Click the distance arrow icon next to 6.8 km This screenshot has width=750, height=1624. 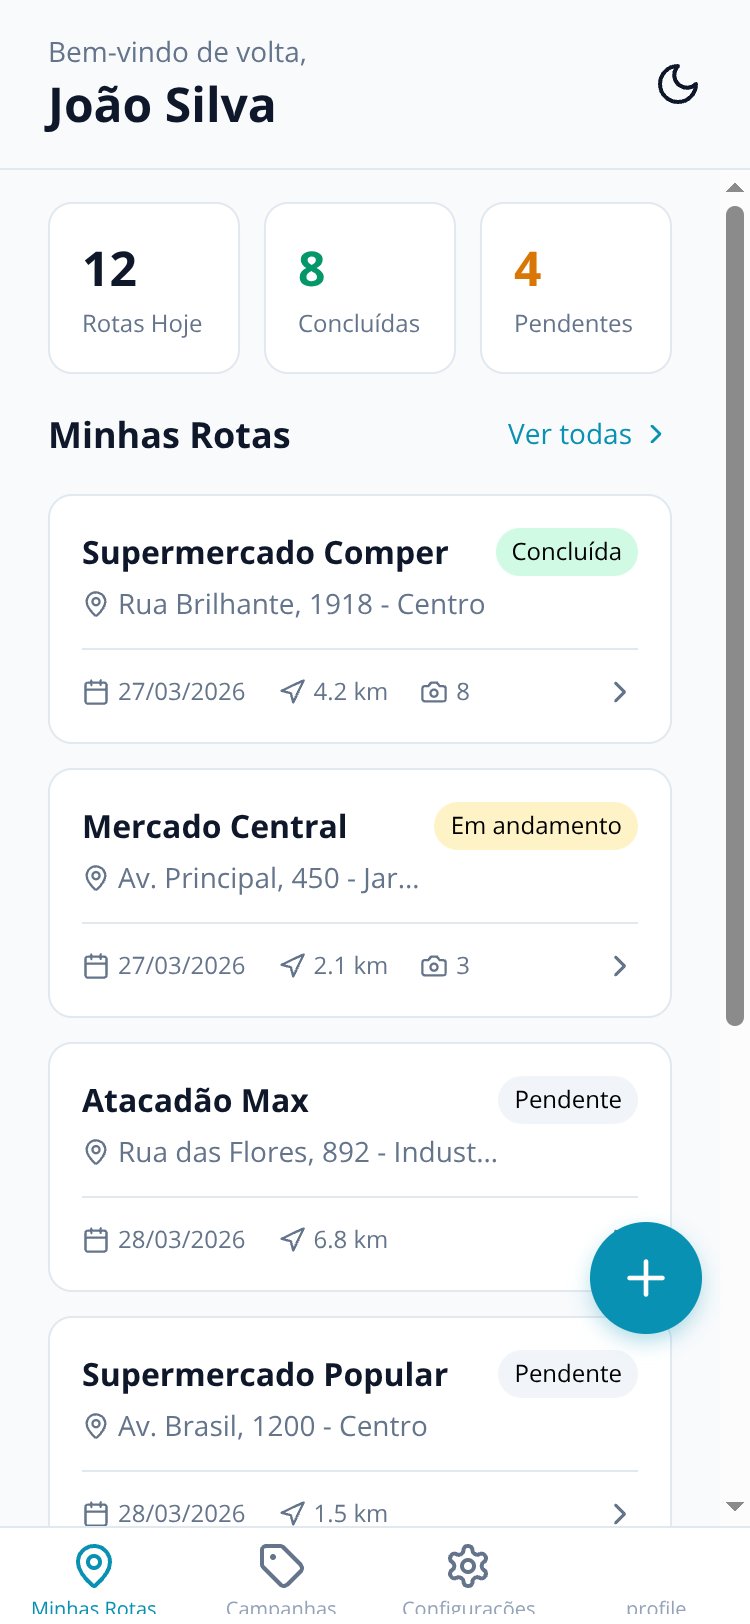coord(292,1240)
